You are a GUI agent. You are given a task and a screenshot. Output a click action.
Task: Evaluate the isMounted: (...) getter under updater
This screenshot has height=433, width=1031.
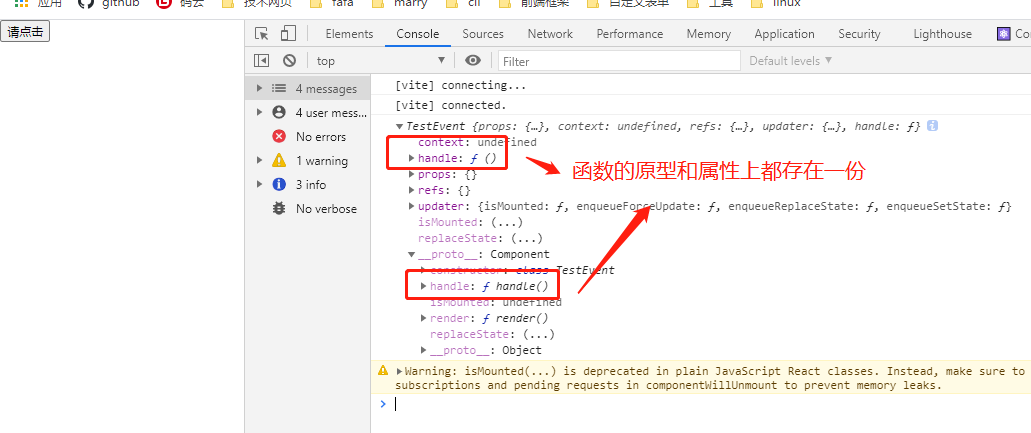(x=508, y=222)
